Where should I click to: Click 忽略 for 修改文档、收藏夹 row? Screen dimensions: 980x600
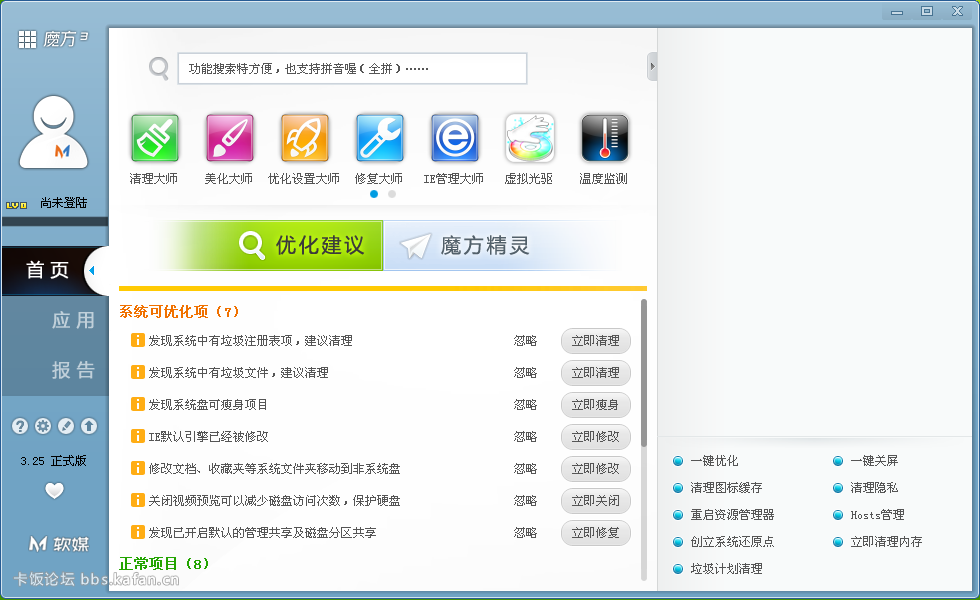point(525,468)
